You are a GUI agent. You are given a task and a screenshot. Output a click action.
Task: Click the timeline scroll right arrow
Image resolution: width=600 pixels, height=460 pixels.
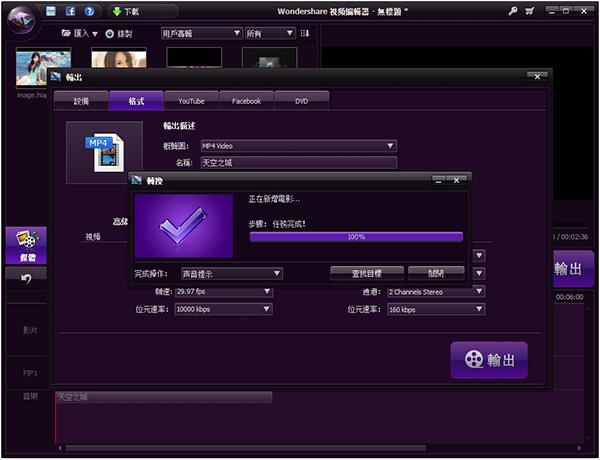tap(579, 447)
